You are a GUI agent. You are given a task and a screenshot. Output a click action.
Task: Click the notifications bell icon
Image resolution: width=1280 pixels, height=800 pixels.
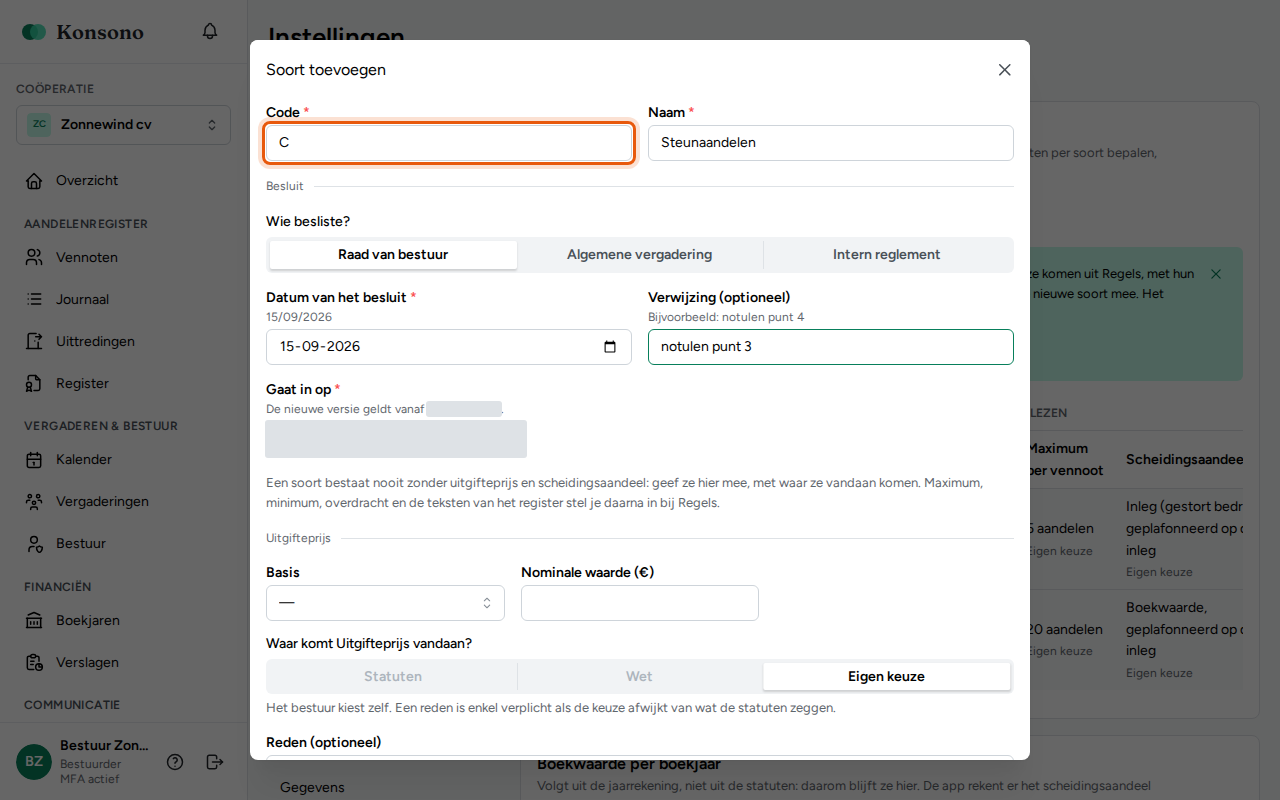pyautogui.click(x=210, y=32)
